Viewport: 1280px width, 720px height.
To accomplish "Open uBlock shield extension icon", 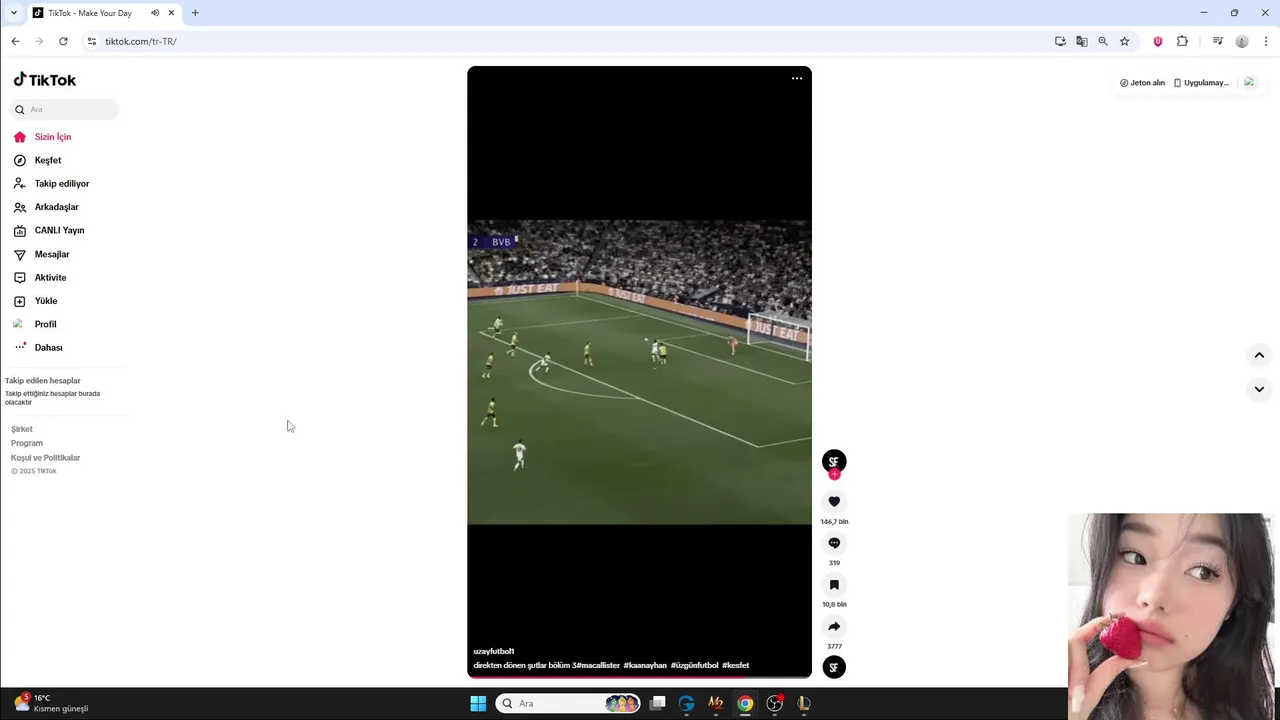I will pyautogui.click(x=1158, y=41).
